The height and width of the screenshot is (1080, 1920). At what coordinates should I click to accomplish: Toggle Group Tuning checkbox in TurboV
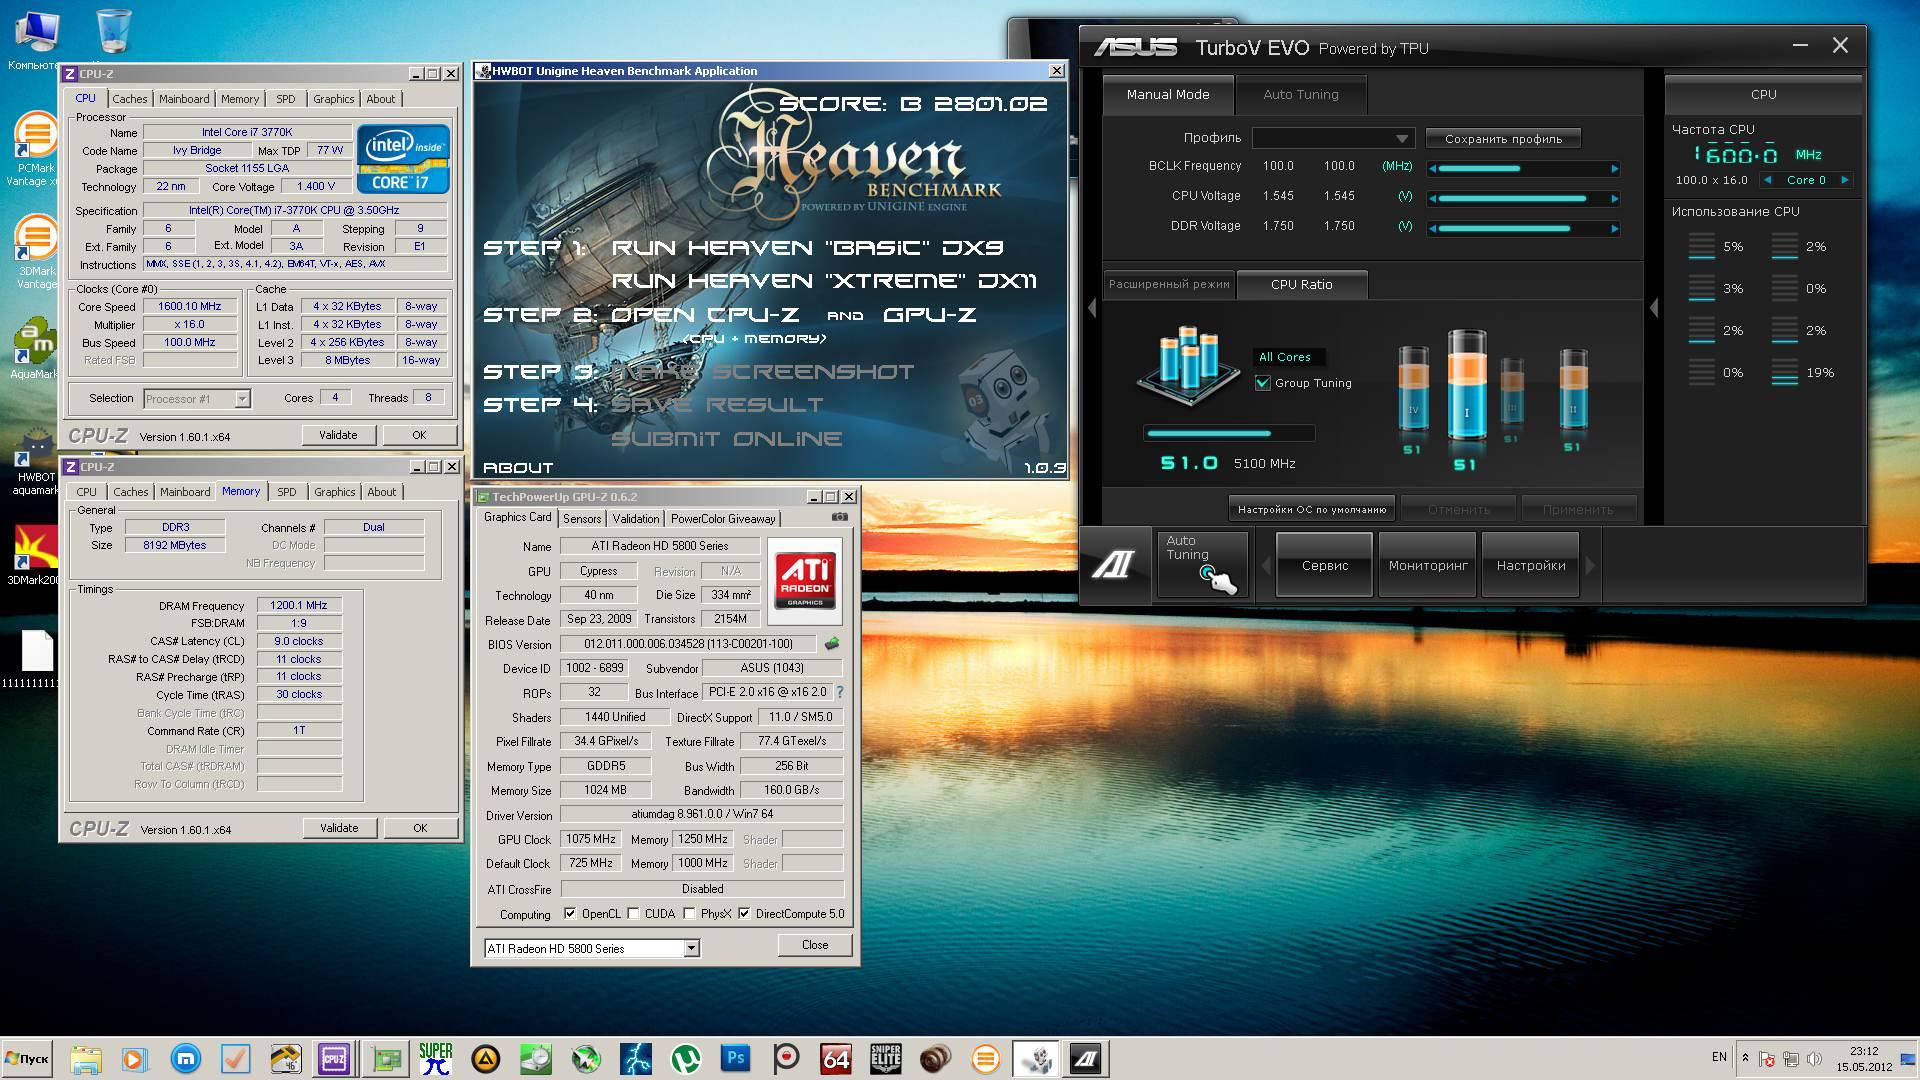[x=1263, y=383]
